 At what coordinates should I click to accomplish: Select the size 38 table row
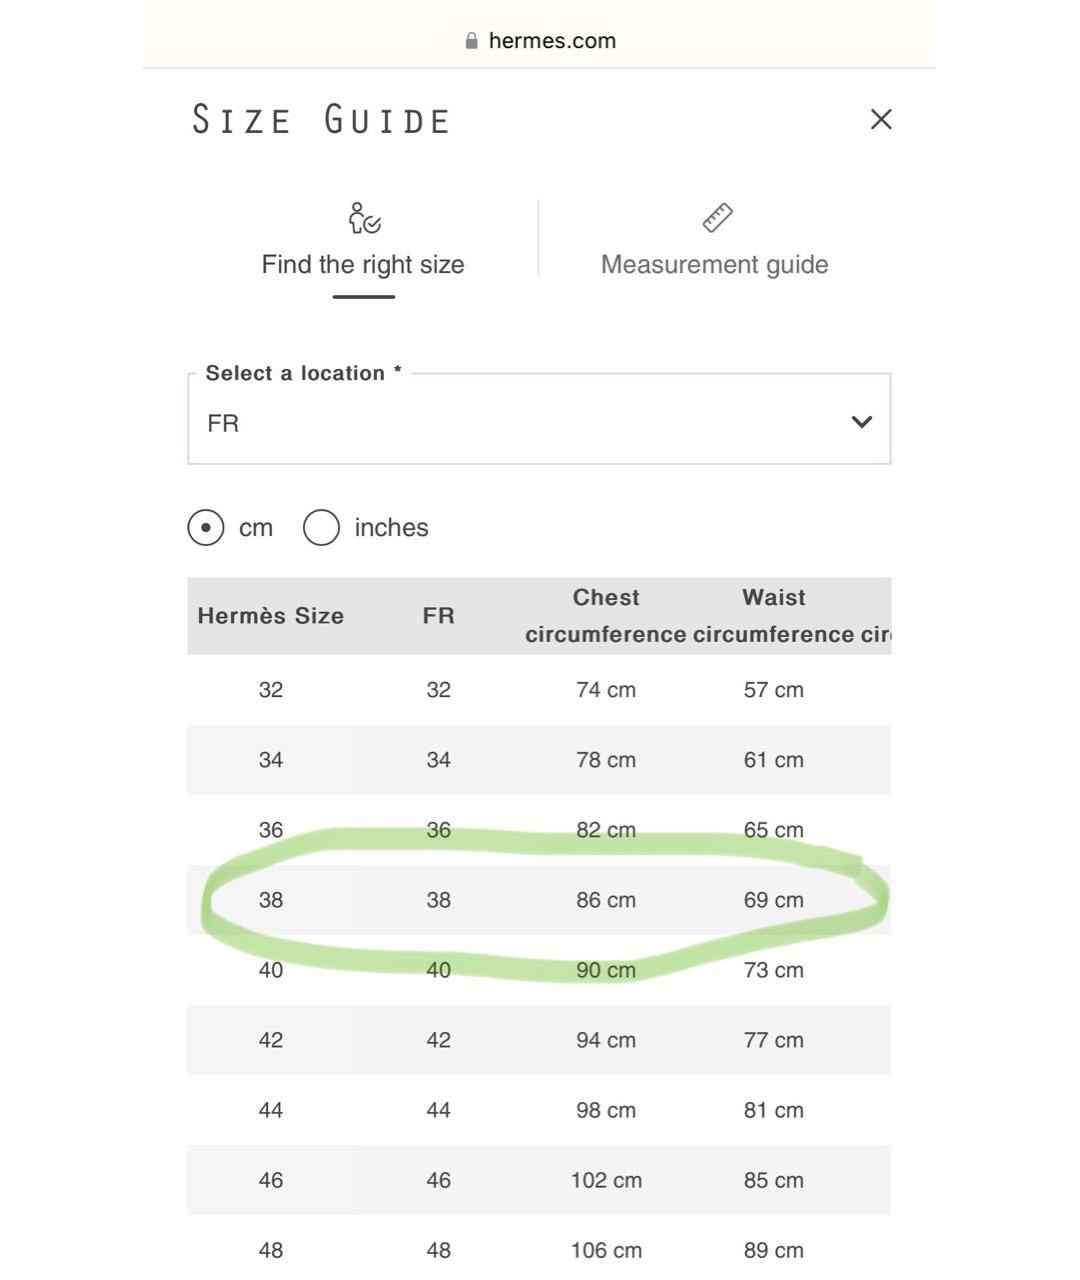(x=539, y=900)
